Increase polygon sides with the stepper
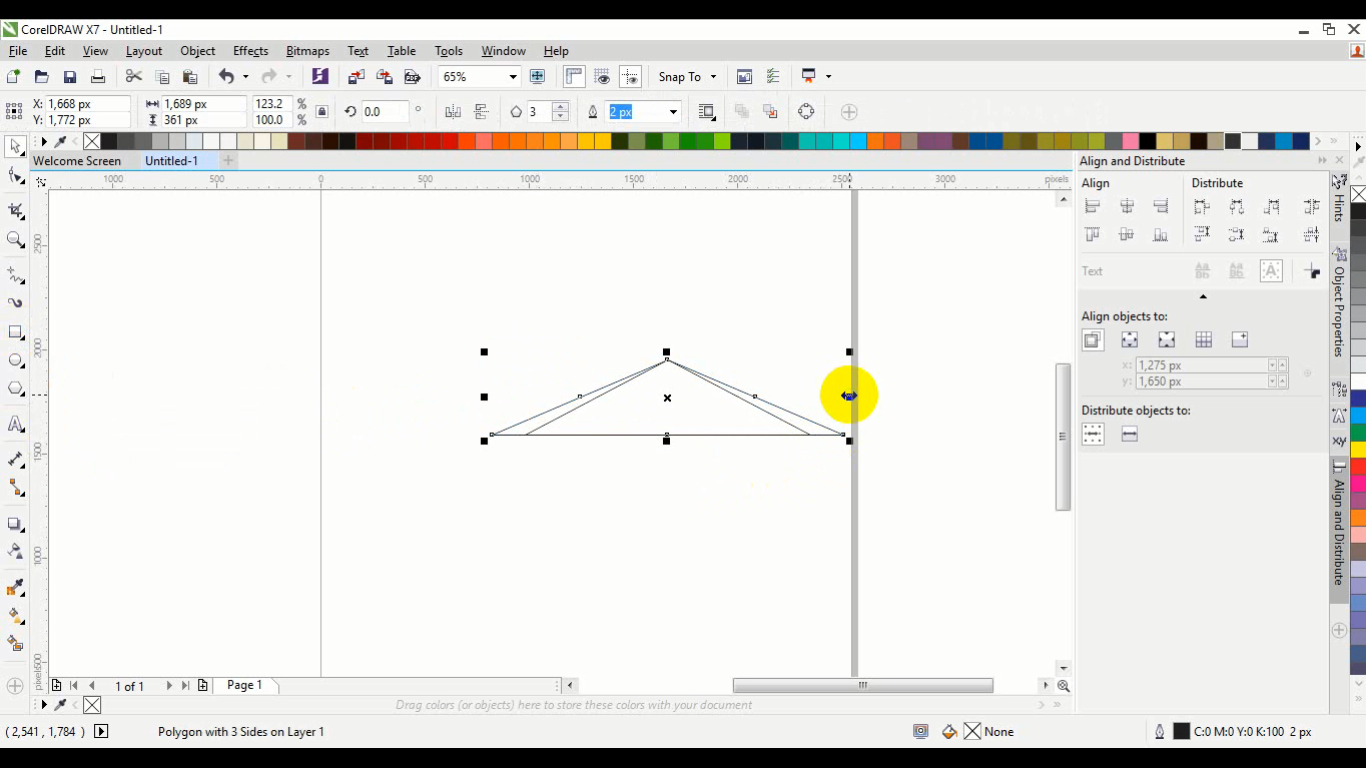 pos(560,107)
